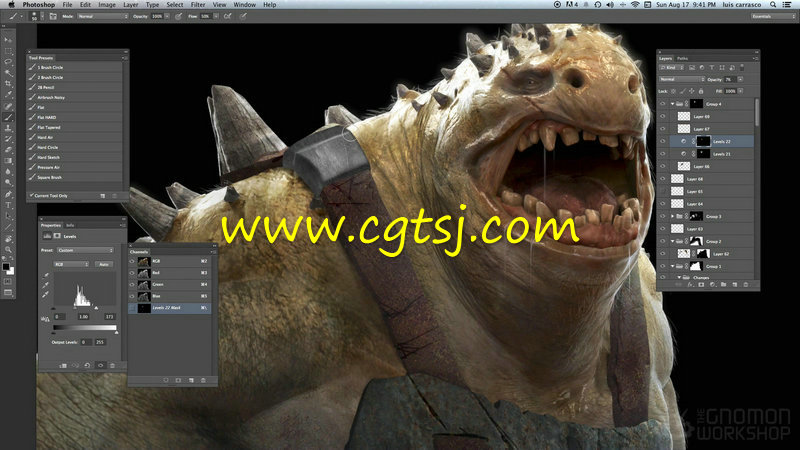Image resolution: width=800 pixels, height=450 pixels.
Task: Hide Layer 68 using its eye icon
Action: [x=663, y=179]
